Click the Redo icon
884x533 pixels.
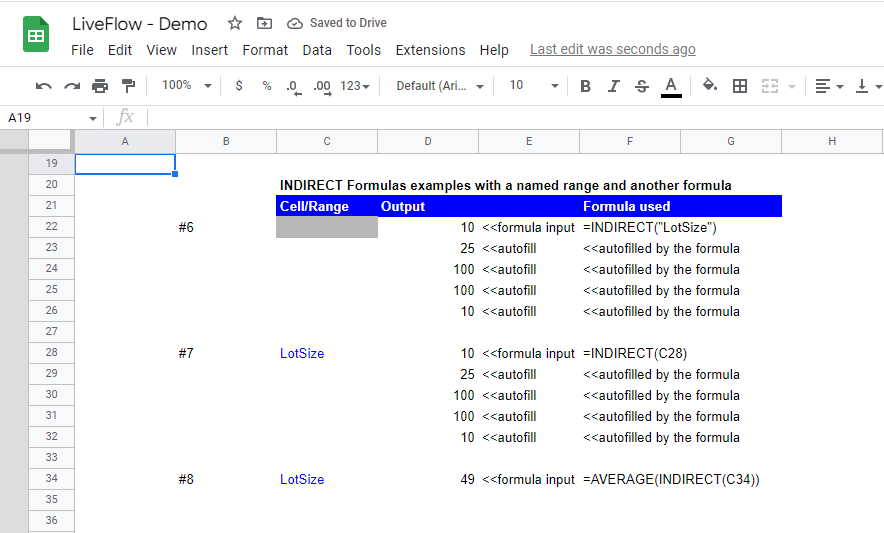(x=72, y=86)
